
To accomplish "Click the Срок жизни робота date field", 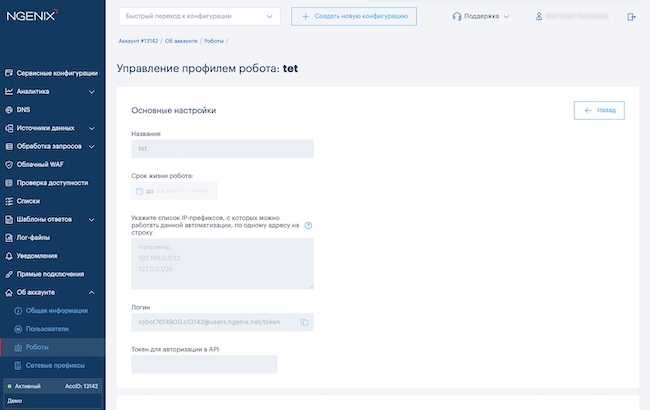I will (174, 191).
